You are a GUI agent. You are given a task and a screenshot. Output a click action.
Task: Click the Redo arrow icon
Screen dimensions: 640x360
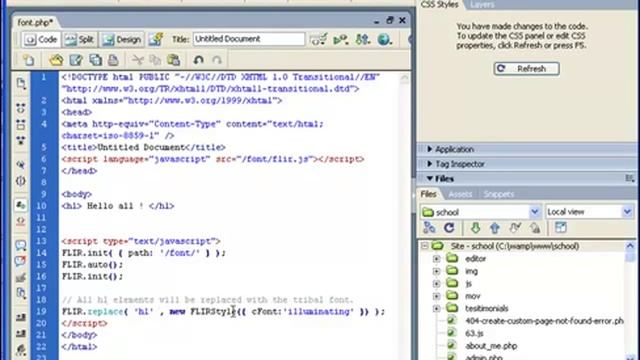[x=217, y=60]
